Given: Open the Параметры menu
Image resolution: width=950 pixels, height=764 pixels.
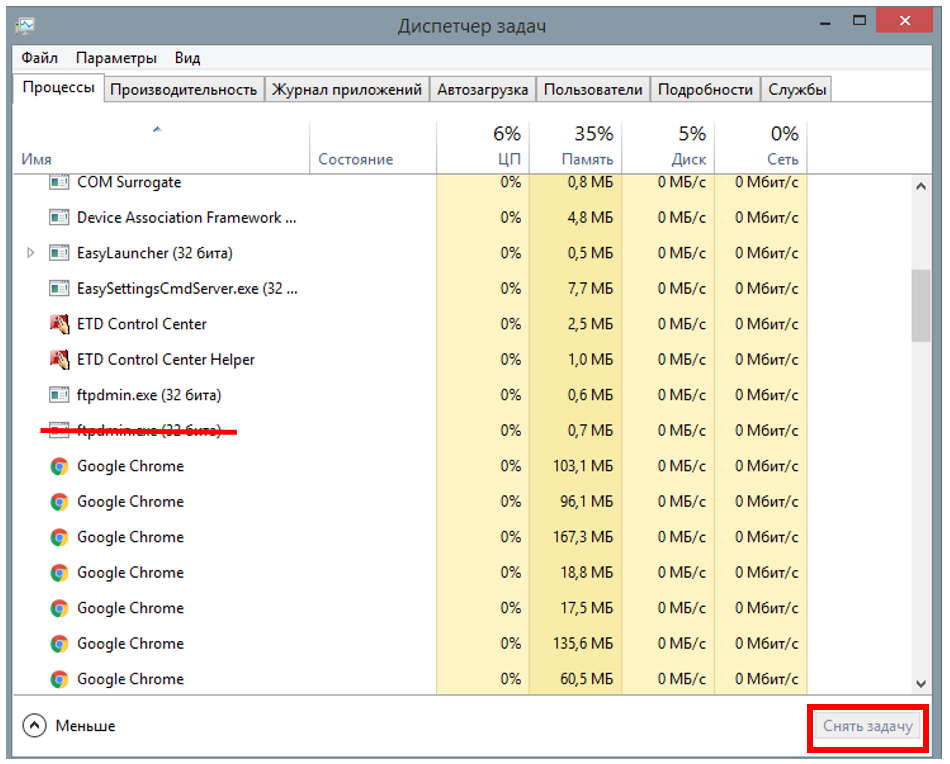Looking at the screenshot, I should [116, 58].
